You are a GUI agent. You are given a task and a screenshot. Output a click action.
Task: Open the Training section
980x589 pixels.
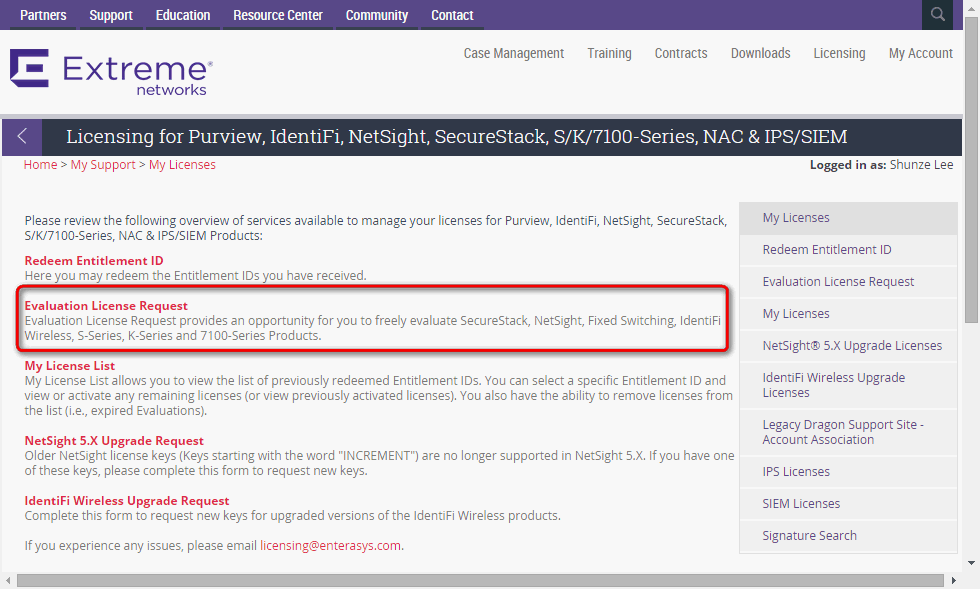pyautogui.click(x=609, y=53)
